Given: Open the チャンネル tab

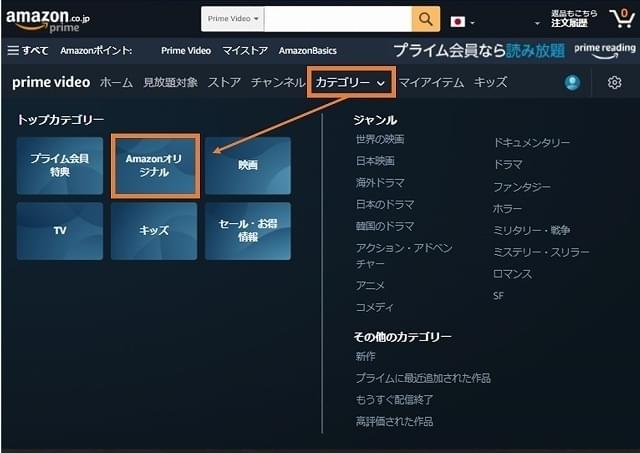Looking at the screenshot, I should click(278, 82).
